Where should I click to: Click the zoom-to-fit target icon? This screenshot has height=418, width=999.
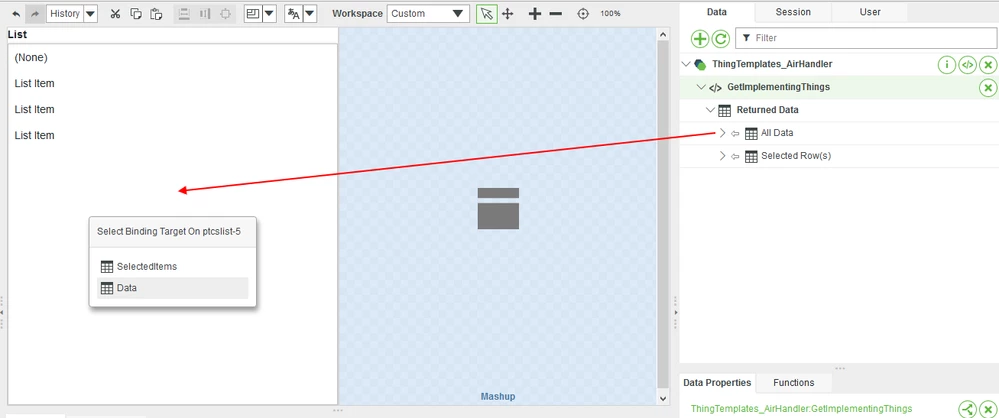[x=582, y=13]
